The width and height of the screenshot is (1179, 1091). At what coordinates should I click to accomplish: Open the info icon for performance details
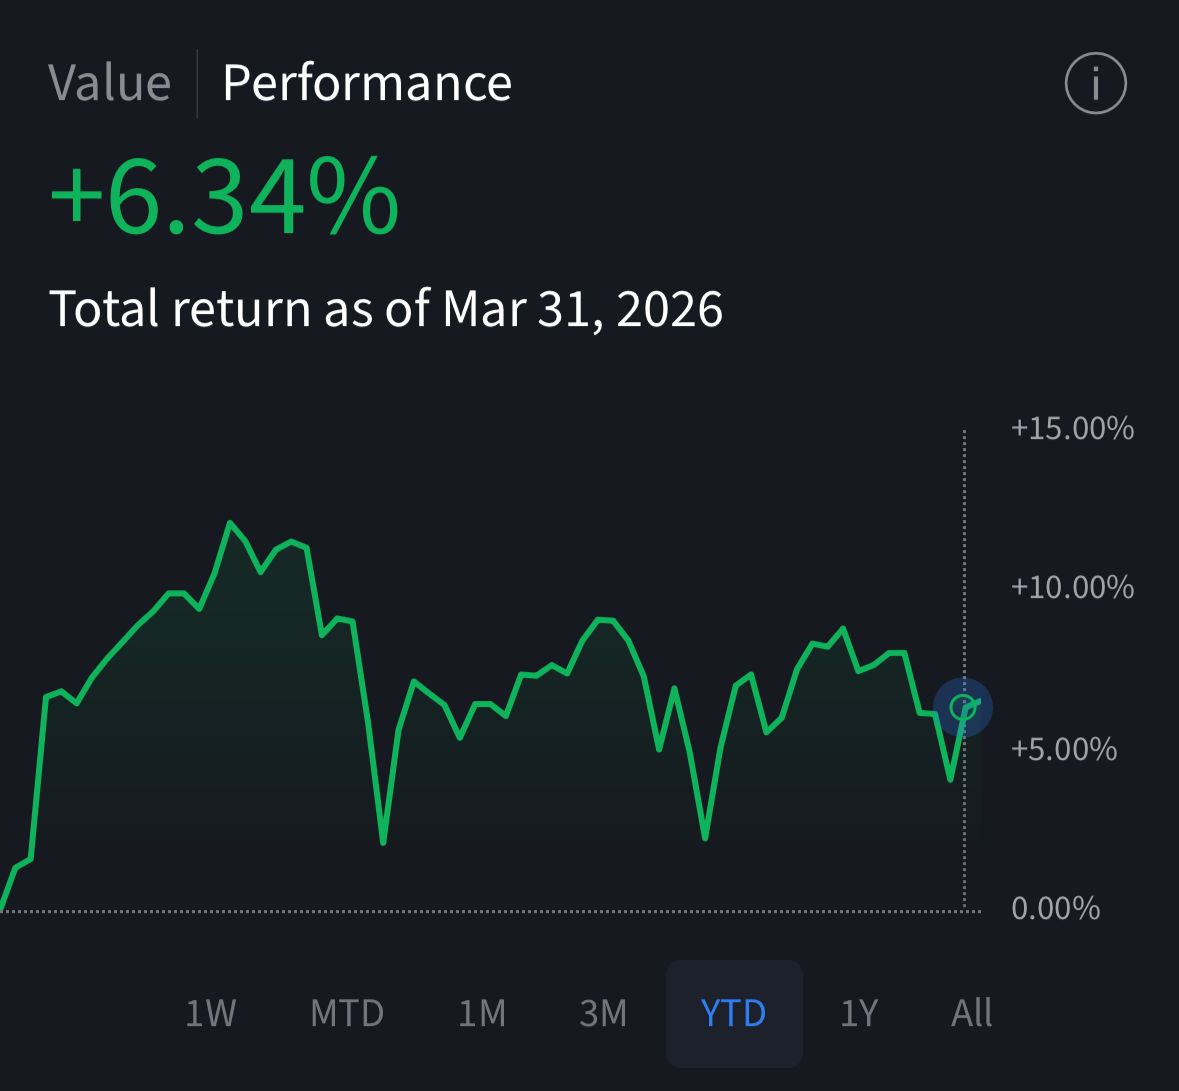pyautogui.click(x=1095, y=83)
